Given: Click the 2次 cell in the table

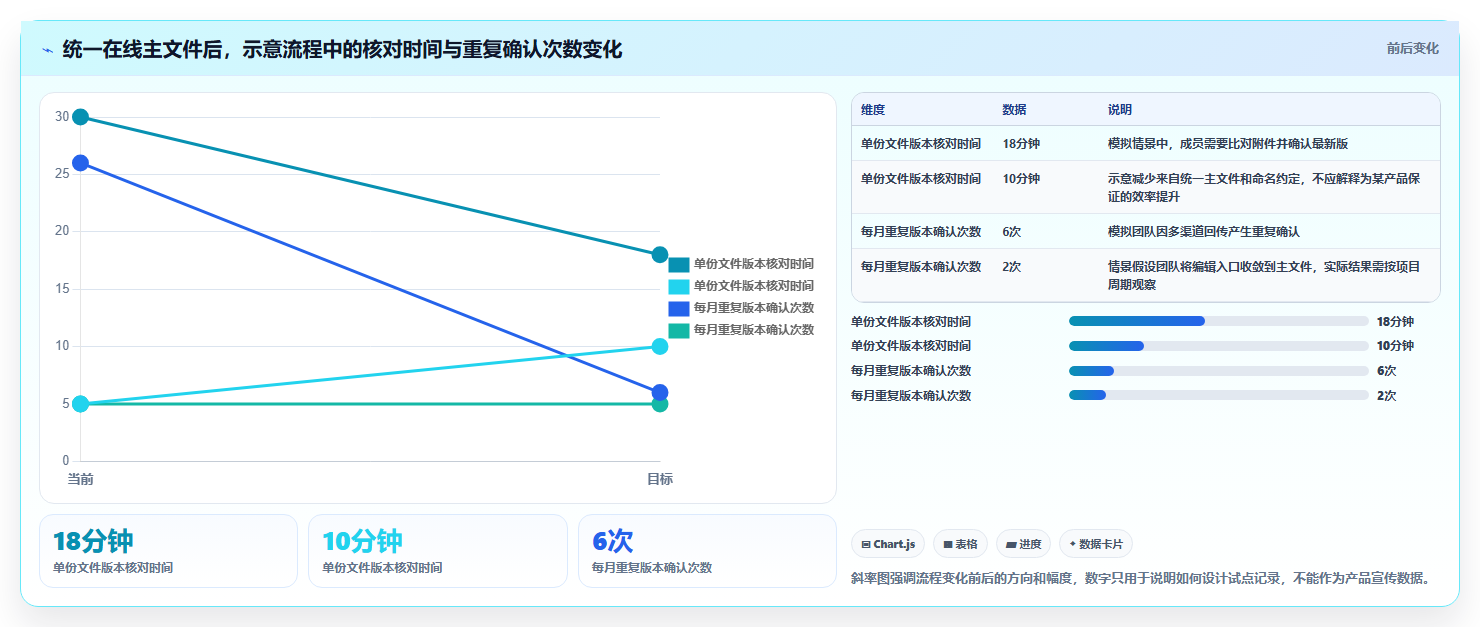Looking at the screenshot, I should pyautogui.click(x=1012, y=266).
